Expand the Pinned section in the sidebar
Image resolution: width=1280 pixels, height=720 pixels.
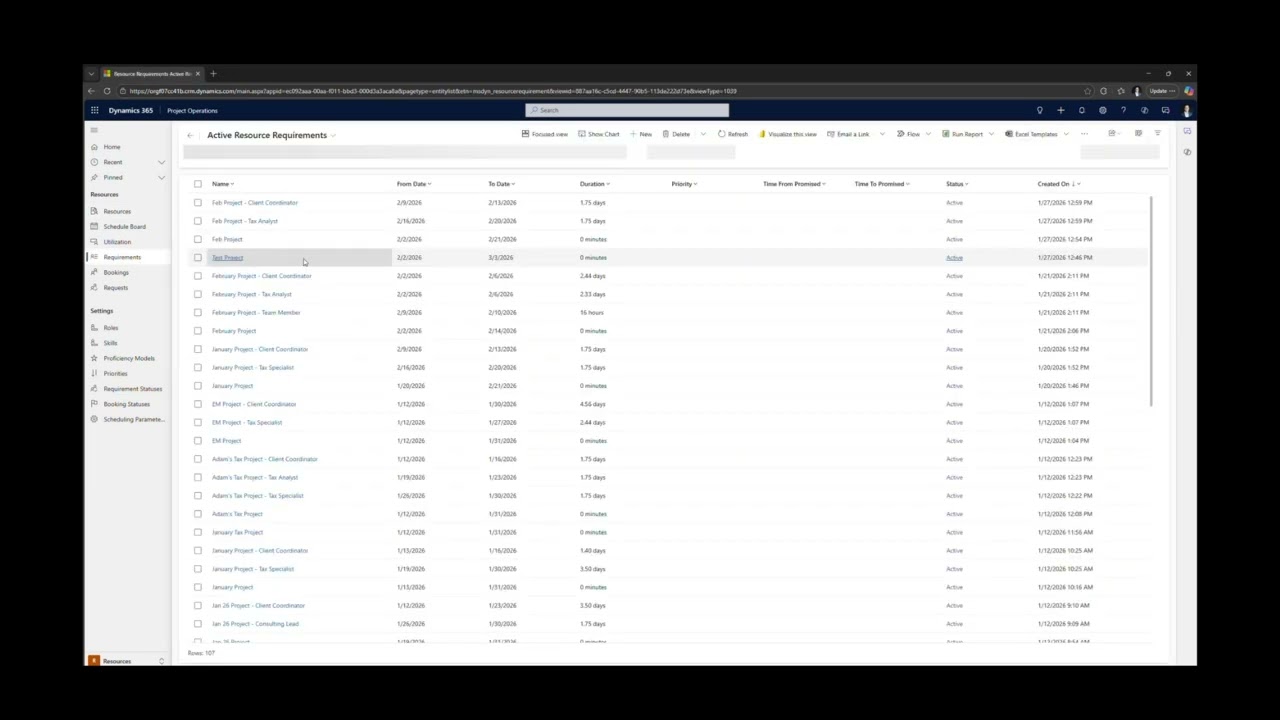pyautogui.click(x=161, y=177)
